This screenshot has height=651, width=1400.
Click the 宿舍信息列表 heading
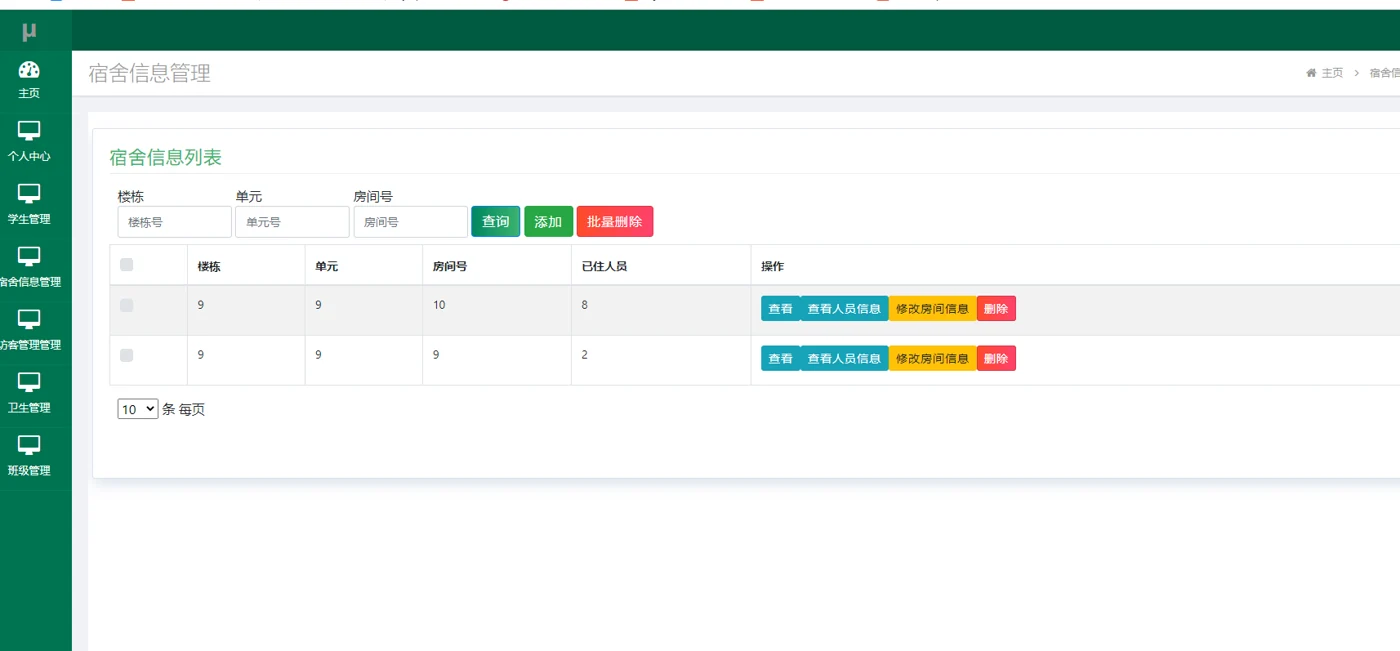(165, 157)
